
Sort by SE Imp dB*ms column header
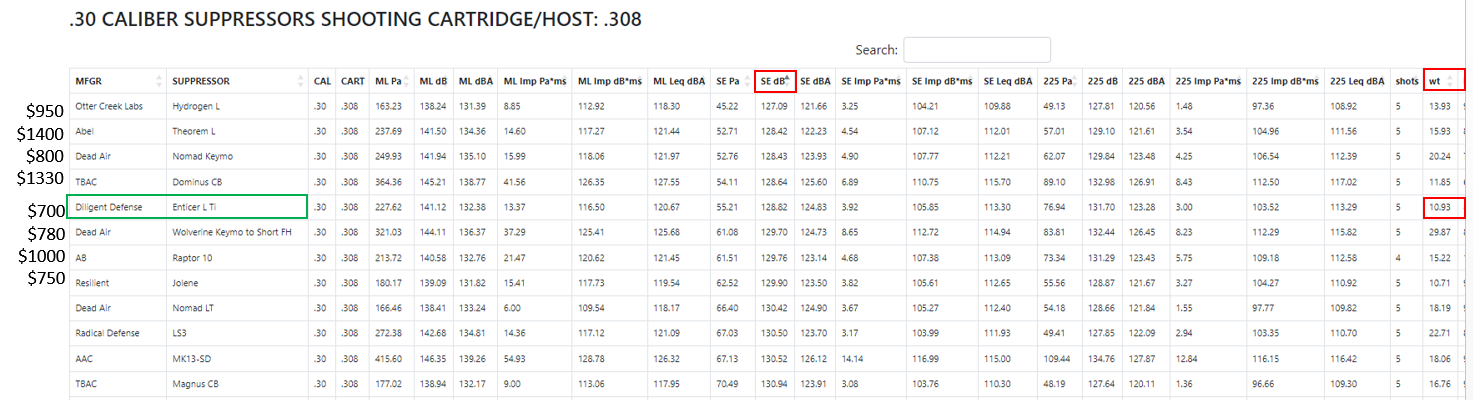(x=942, y=81)
